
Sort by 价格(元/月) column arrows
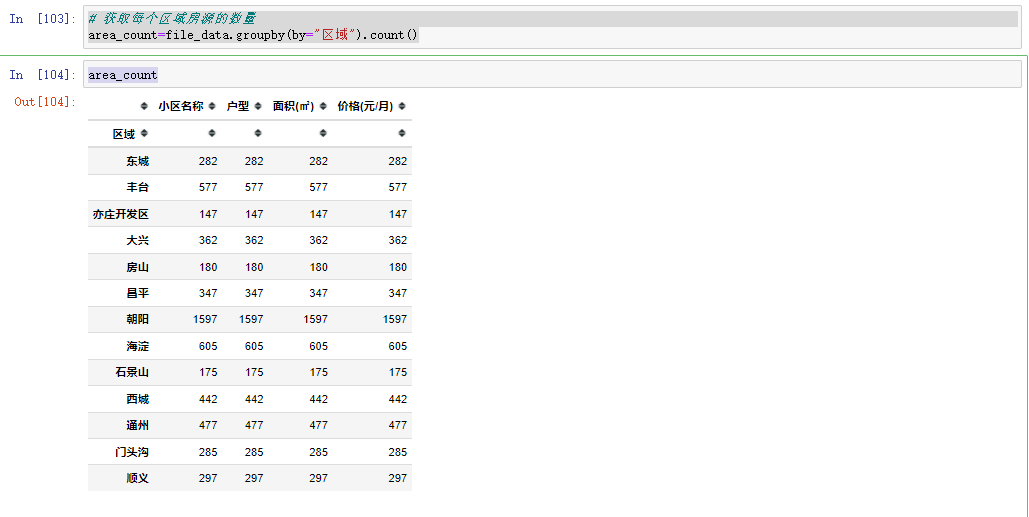click(402, 106)
